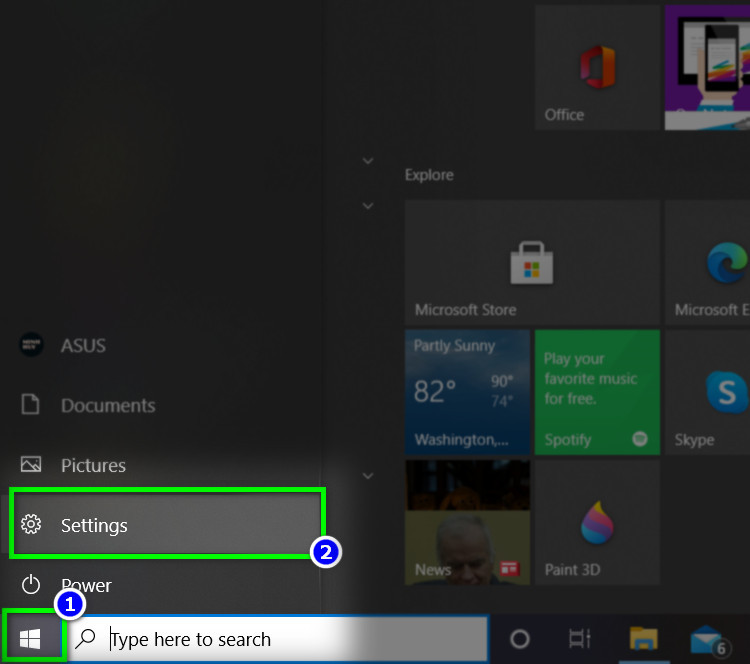Open the Microsoft Store tile
Viewport: 750px width, 664px height.
(532, 263)
